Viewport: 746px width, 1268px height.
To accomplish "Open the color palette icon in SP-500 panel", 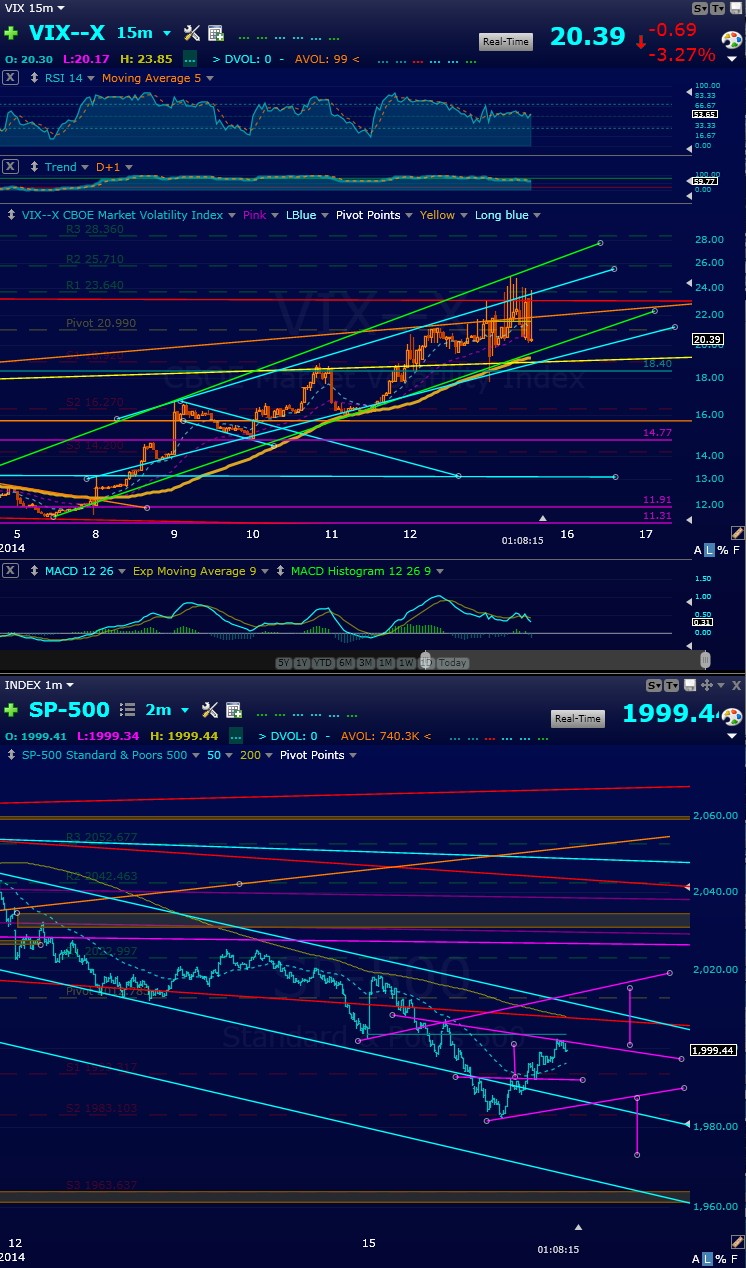I will pyautogui.click(x=732, y=717).
